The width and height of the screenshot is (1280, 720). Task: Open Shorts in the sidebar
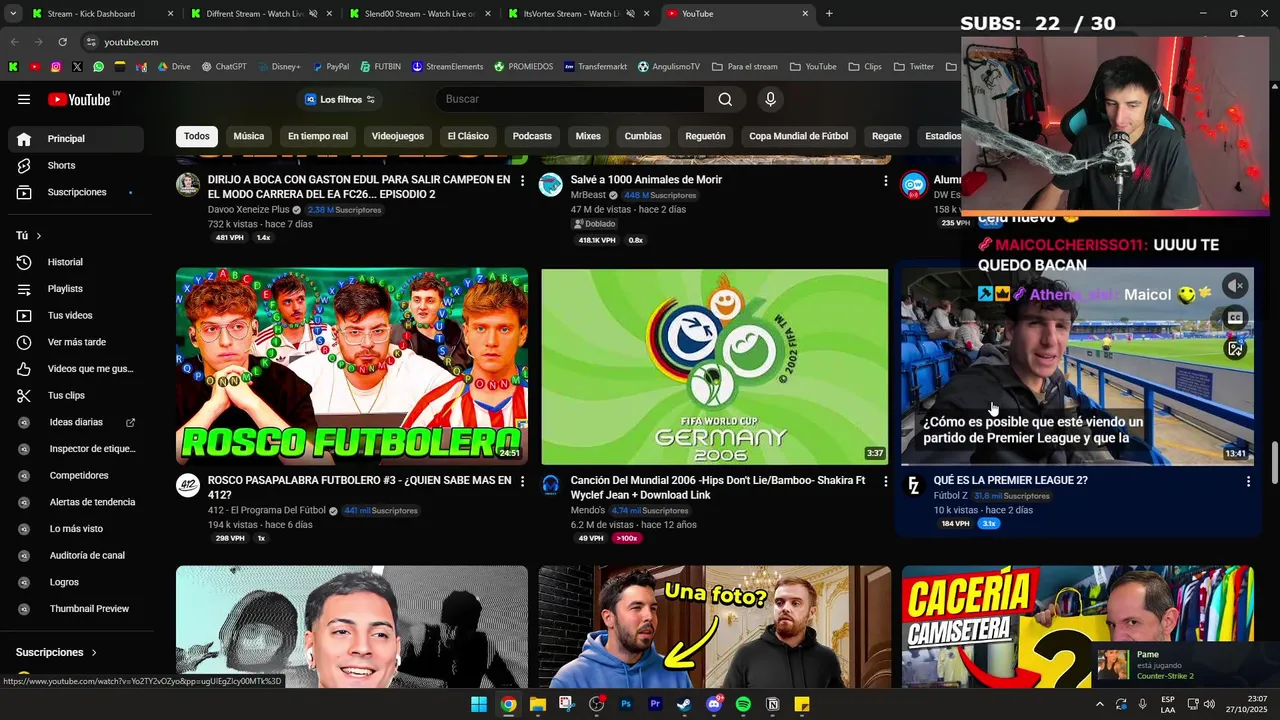75,165
